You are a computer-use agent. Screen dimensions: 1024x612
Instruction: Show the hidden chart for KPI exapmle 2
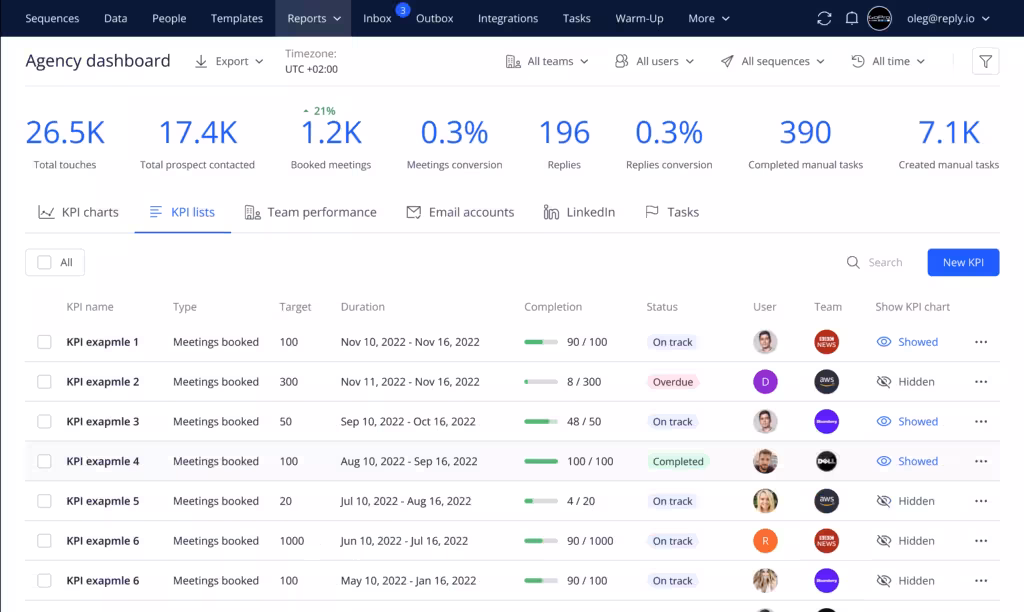coord(905,382)
